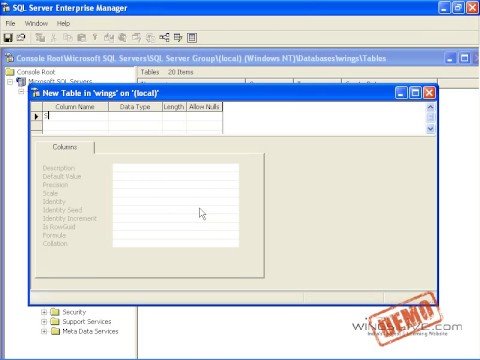Image resolution: width=480 pixels, height=360 pixels.
Task: Expand the Security tree node
Action: pyautogui.click(x=44, y=312)
